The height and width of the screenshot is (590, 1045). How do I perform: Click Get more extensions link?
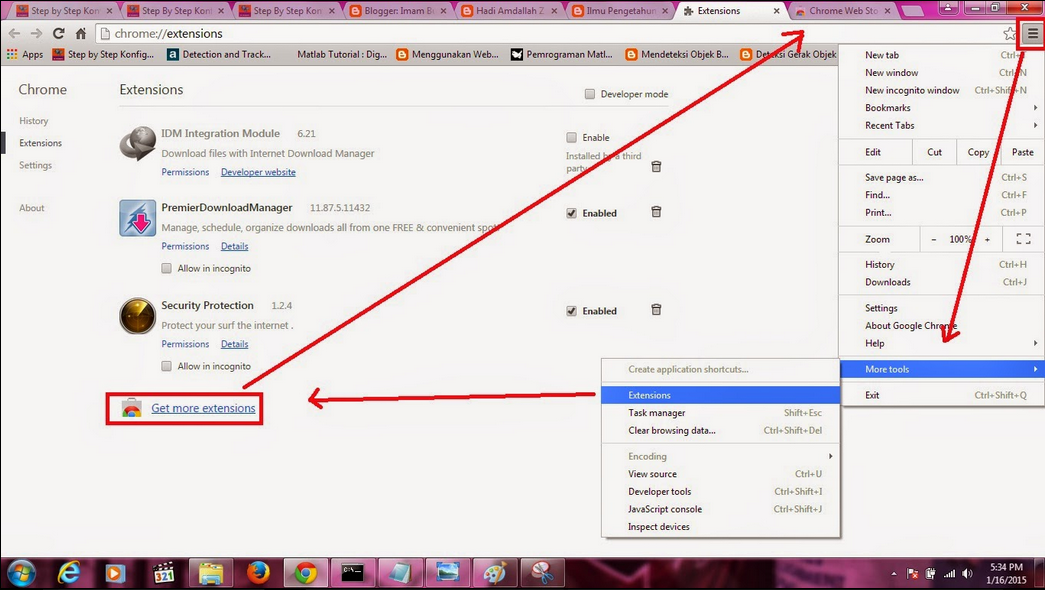point(203,408)
